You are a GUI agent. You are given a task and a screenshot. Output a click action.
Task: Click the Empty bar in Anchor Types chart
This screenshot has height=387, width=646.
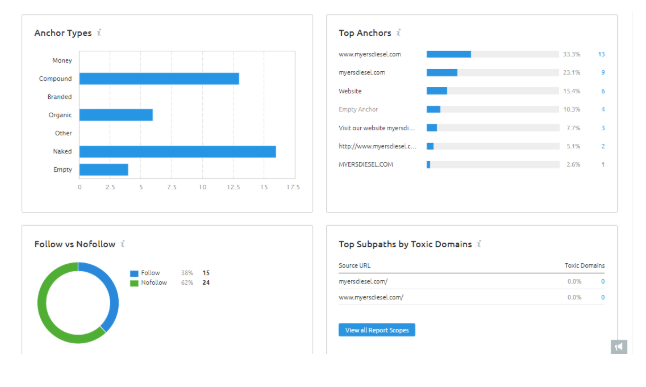coord(104,170)
